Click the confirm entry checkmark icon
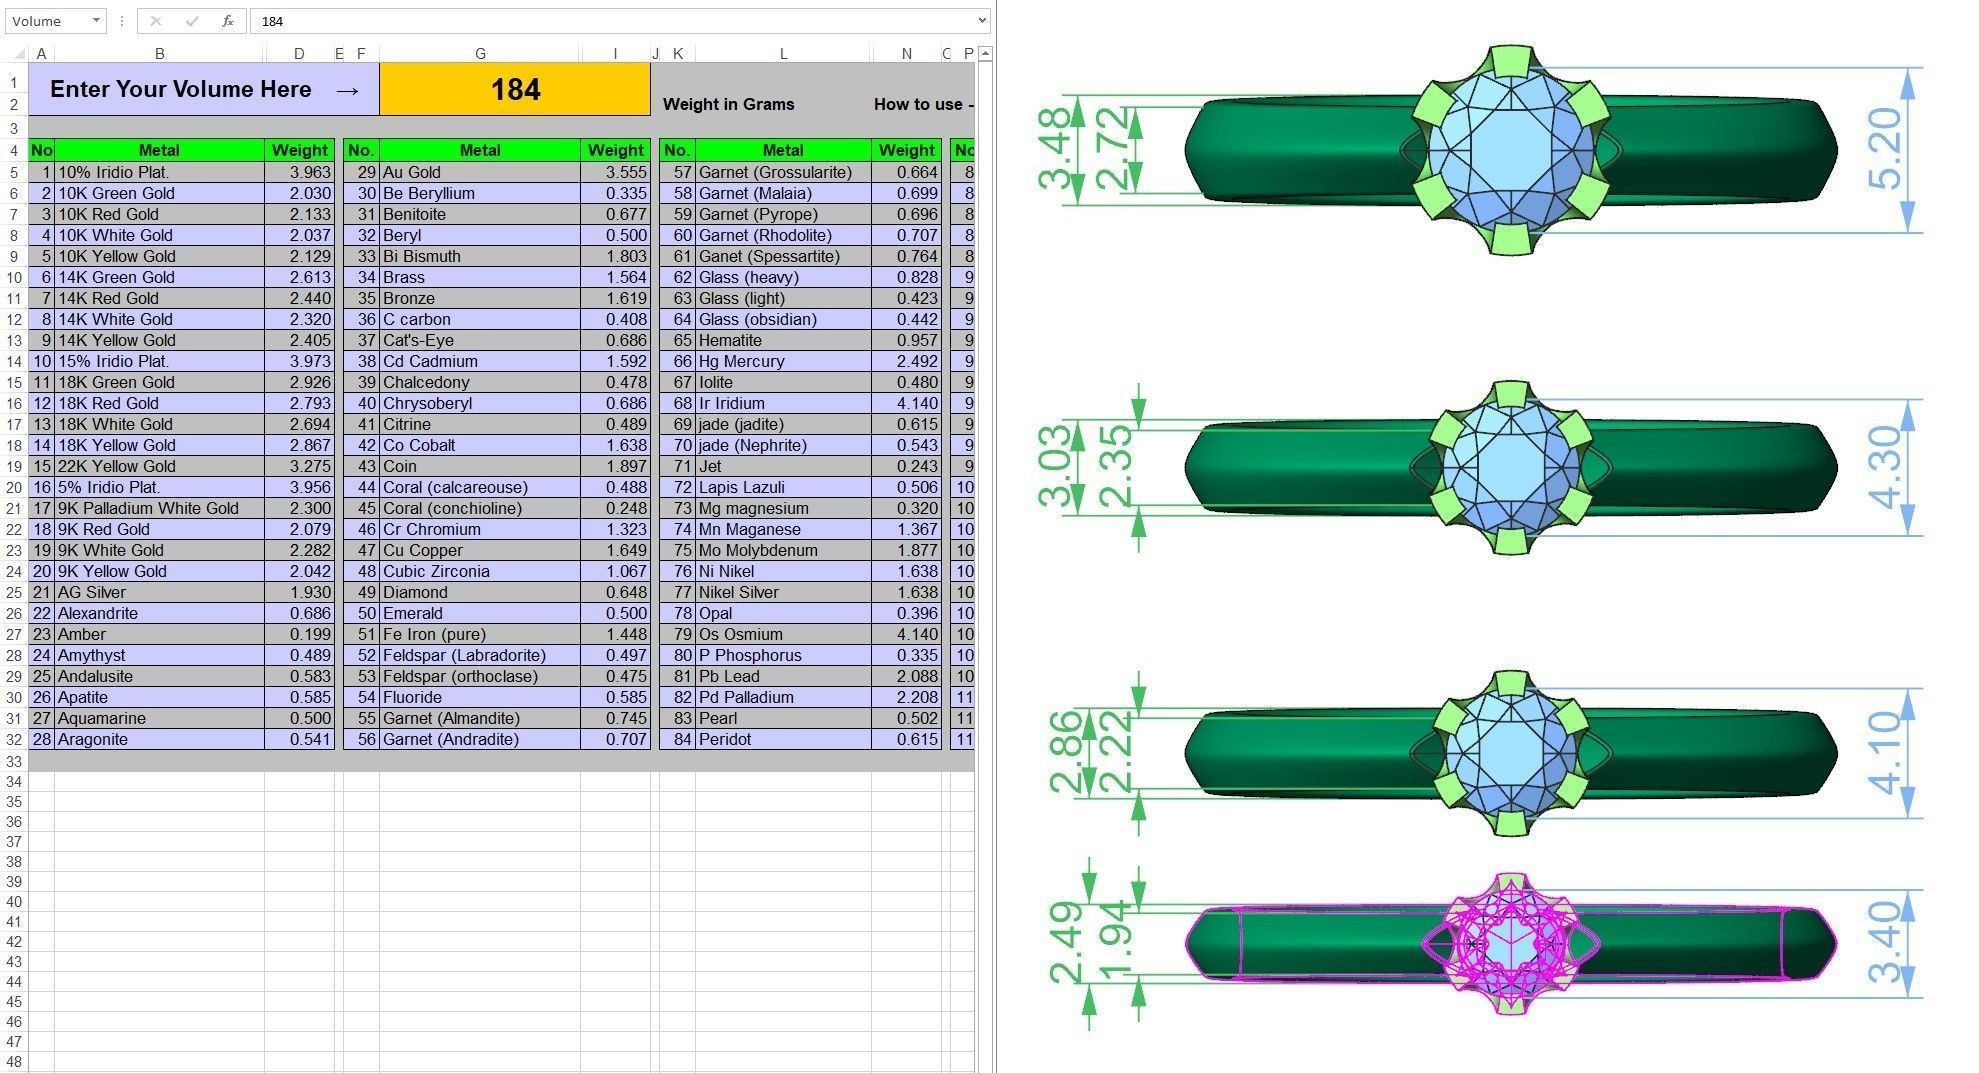Viewport: 1979px width, 1073px height. (x=192, y=21)
